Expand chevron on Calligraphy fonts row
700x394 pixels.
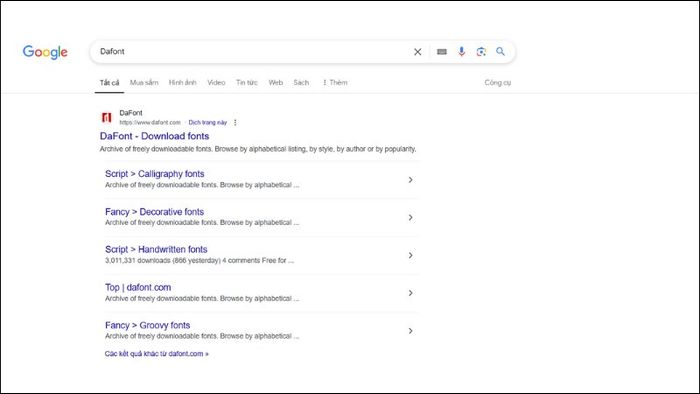[x=410, y=180]
